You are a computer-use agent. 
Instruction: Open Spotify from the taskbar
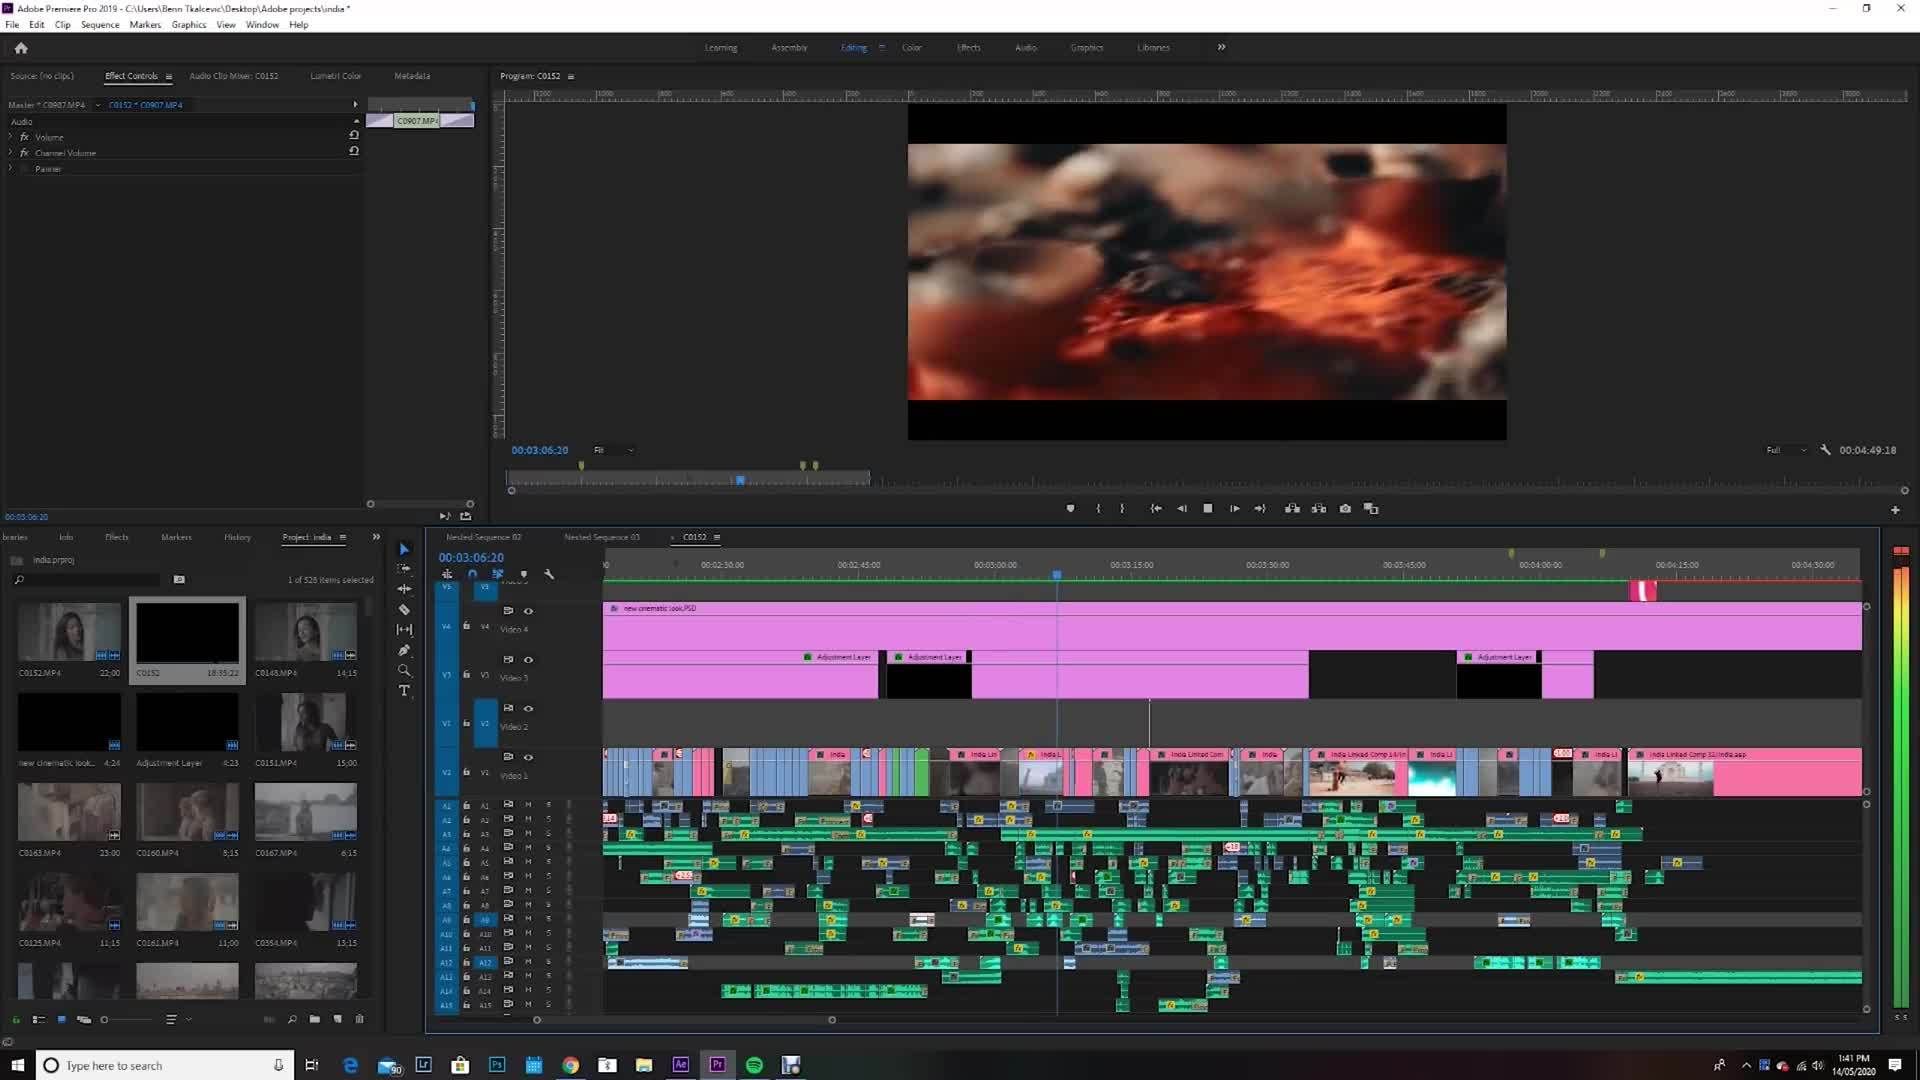tap(754, 1065)
